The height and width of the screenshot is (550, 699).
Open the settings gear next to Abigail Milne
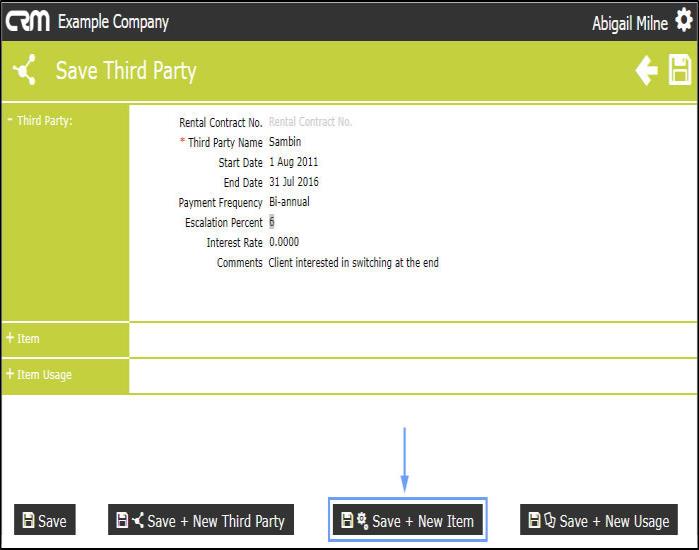click(683, 21)
